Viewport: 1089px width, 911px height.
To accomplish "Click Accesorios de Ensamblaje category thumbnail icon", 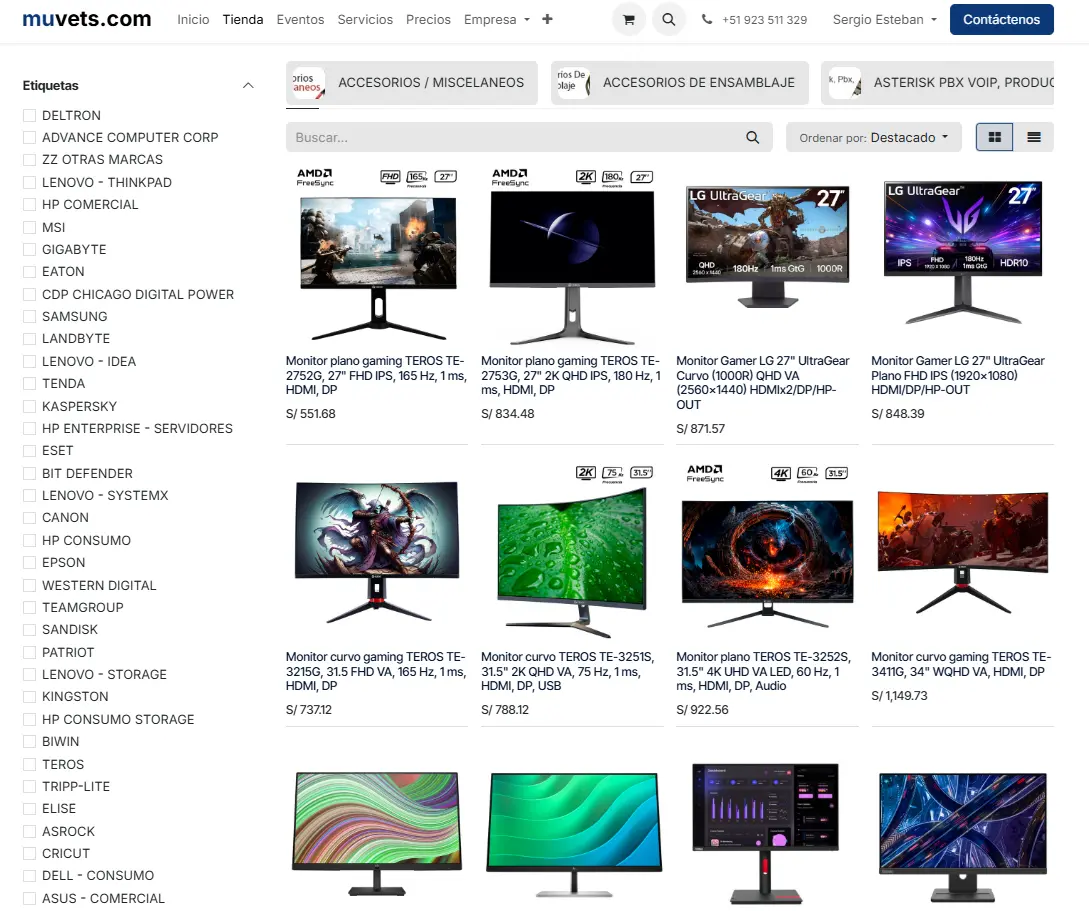I will tap(573, 83).
